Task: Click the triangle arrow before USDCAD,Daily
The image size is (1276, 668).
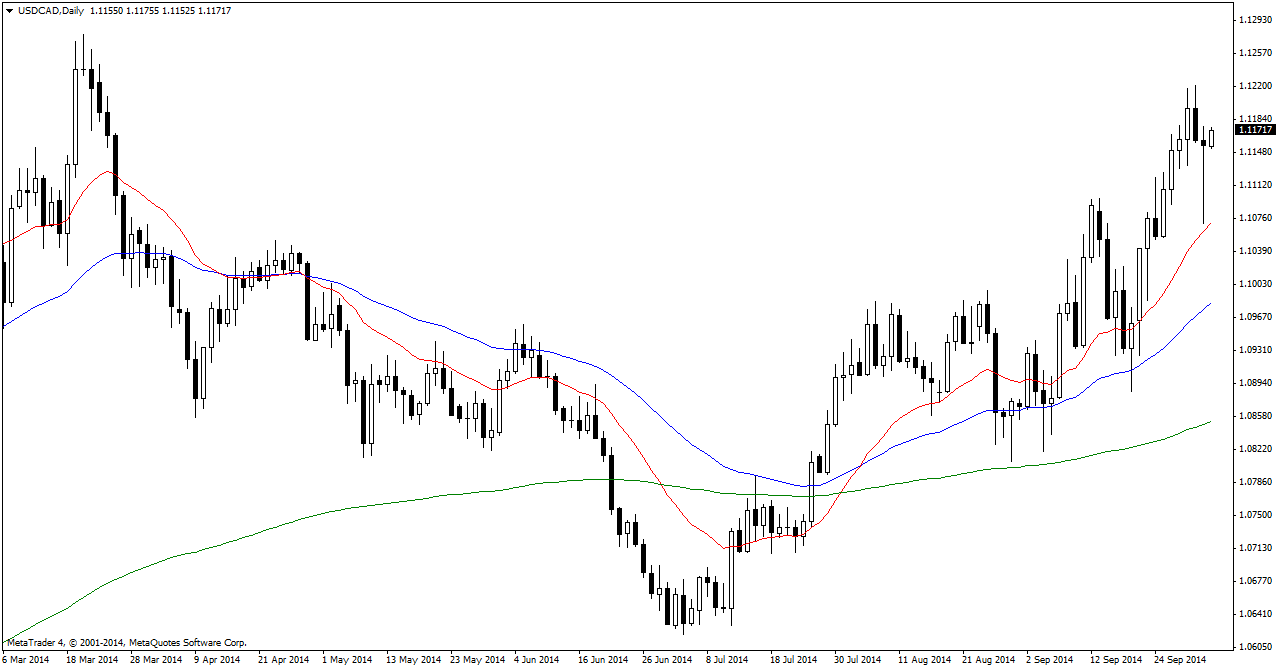Action: (x=10, y=10)
